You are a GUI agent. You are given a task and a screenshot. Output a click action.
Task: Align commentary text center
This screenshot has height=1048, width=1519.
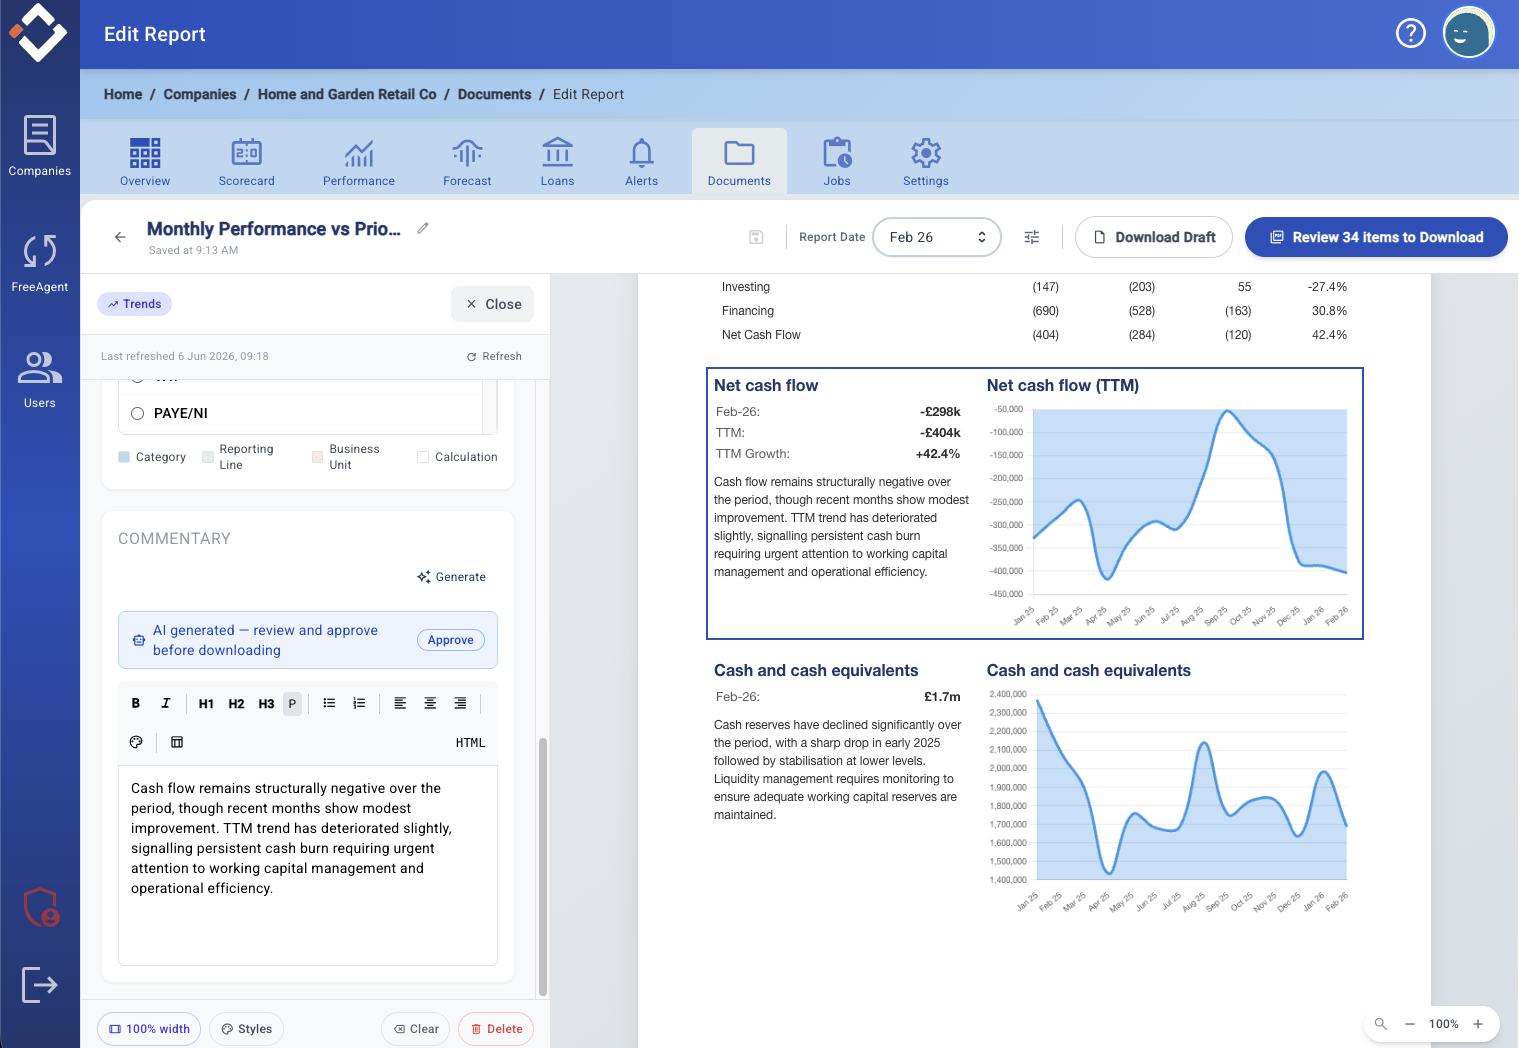tap(430, 703)
